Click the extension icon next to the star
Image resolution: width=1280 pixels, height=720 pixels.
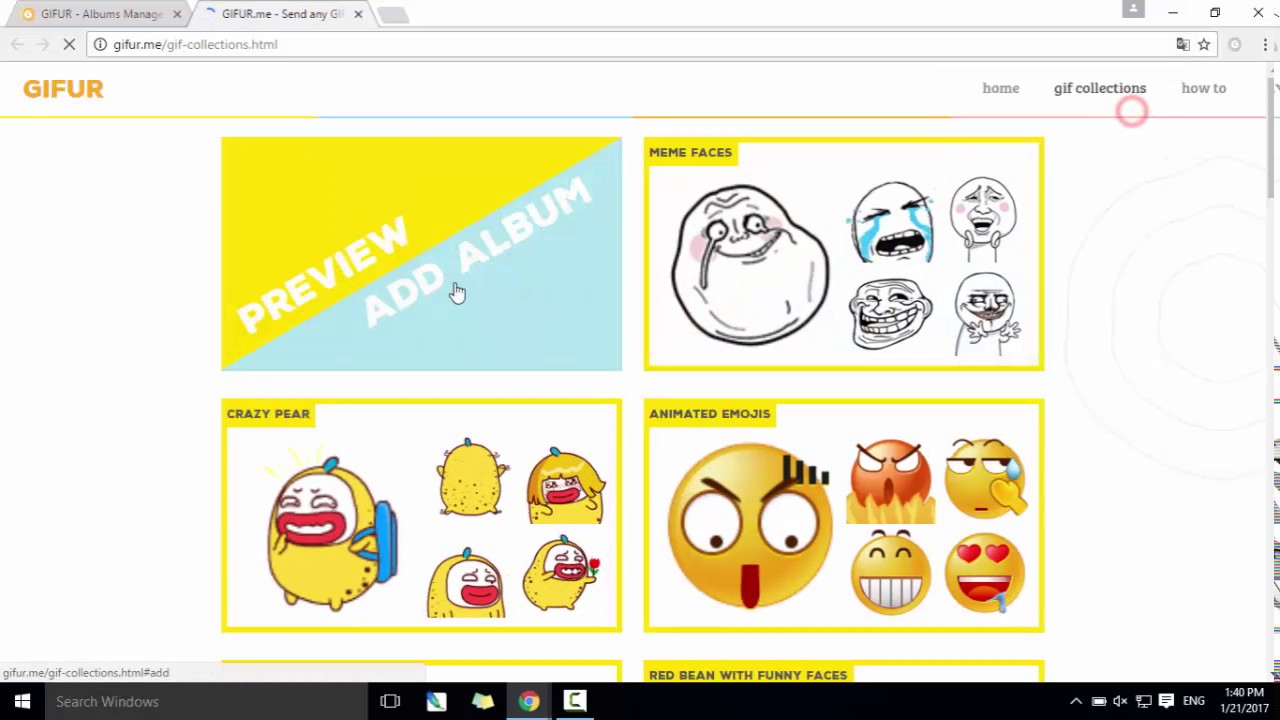pos(1235,44)
